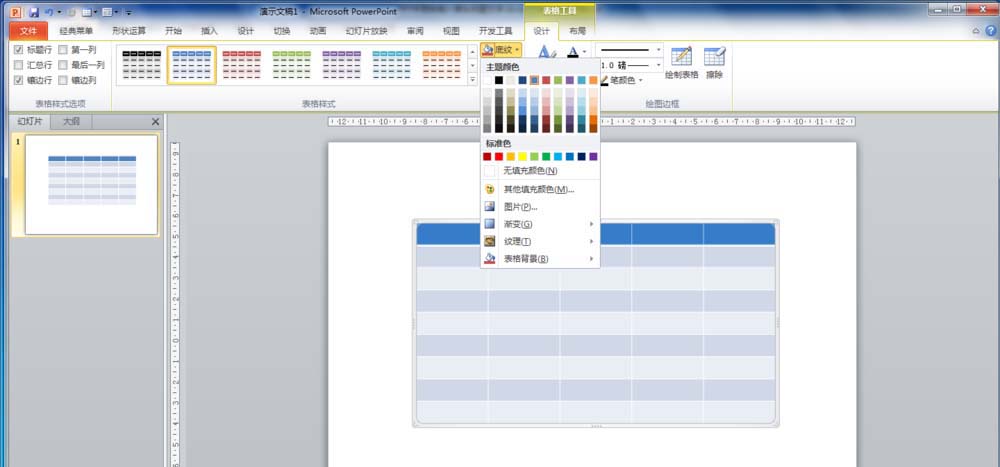The height and width of the screenshot is (467, 1000).
Task: Switch to the 开始 Home tab
Action: point(173,31)
